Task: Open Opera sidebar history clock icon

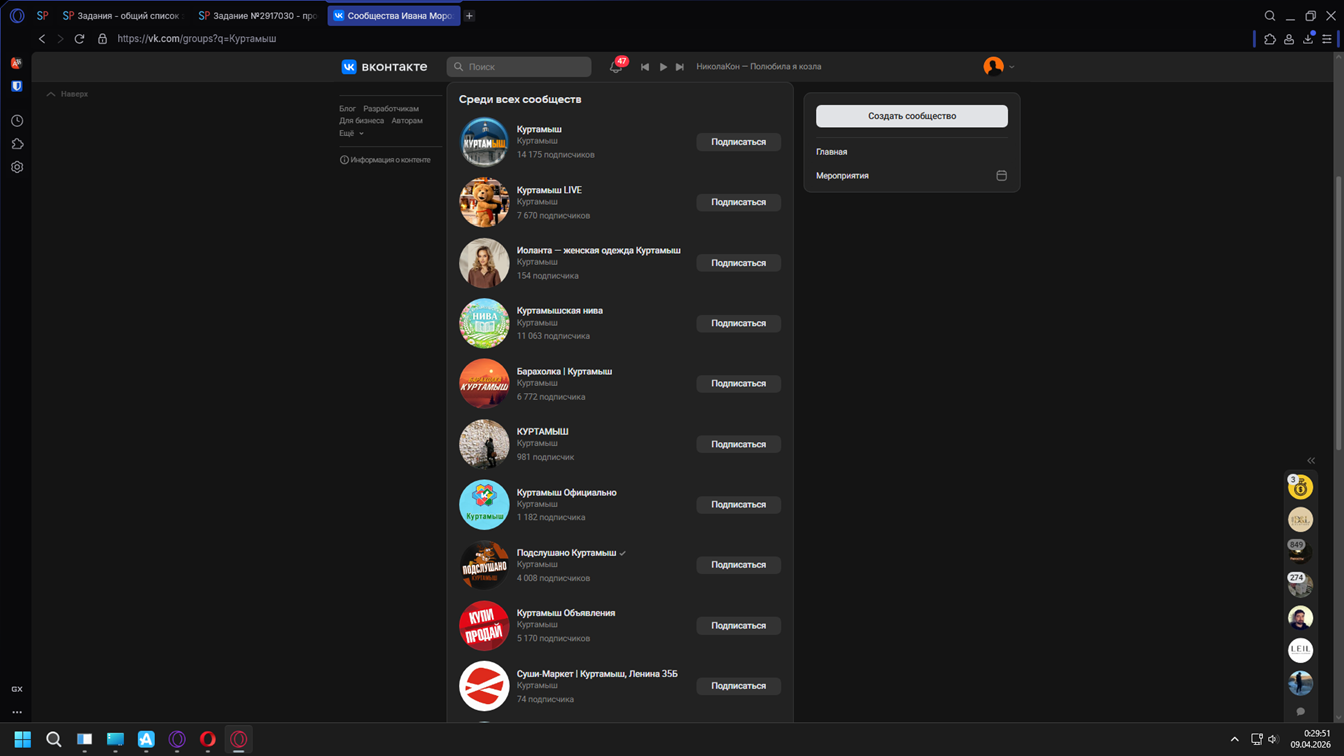Action: [17, 121]
